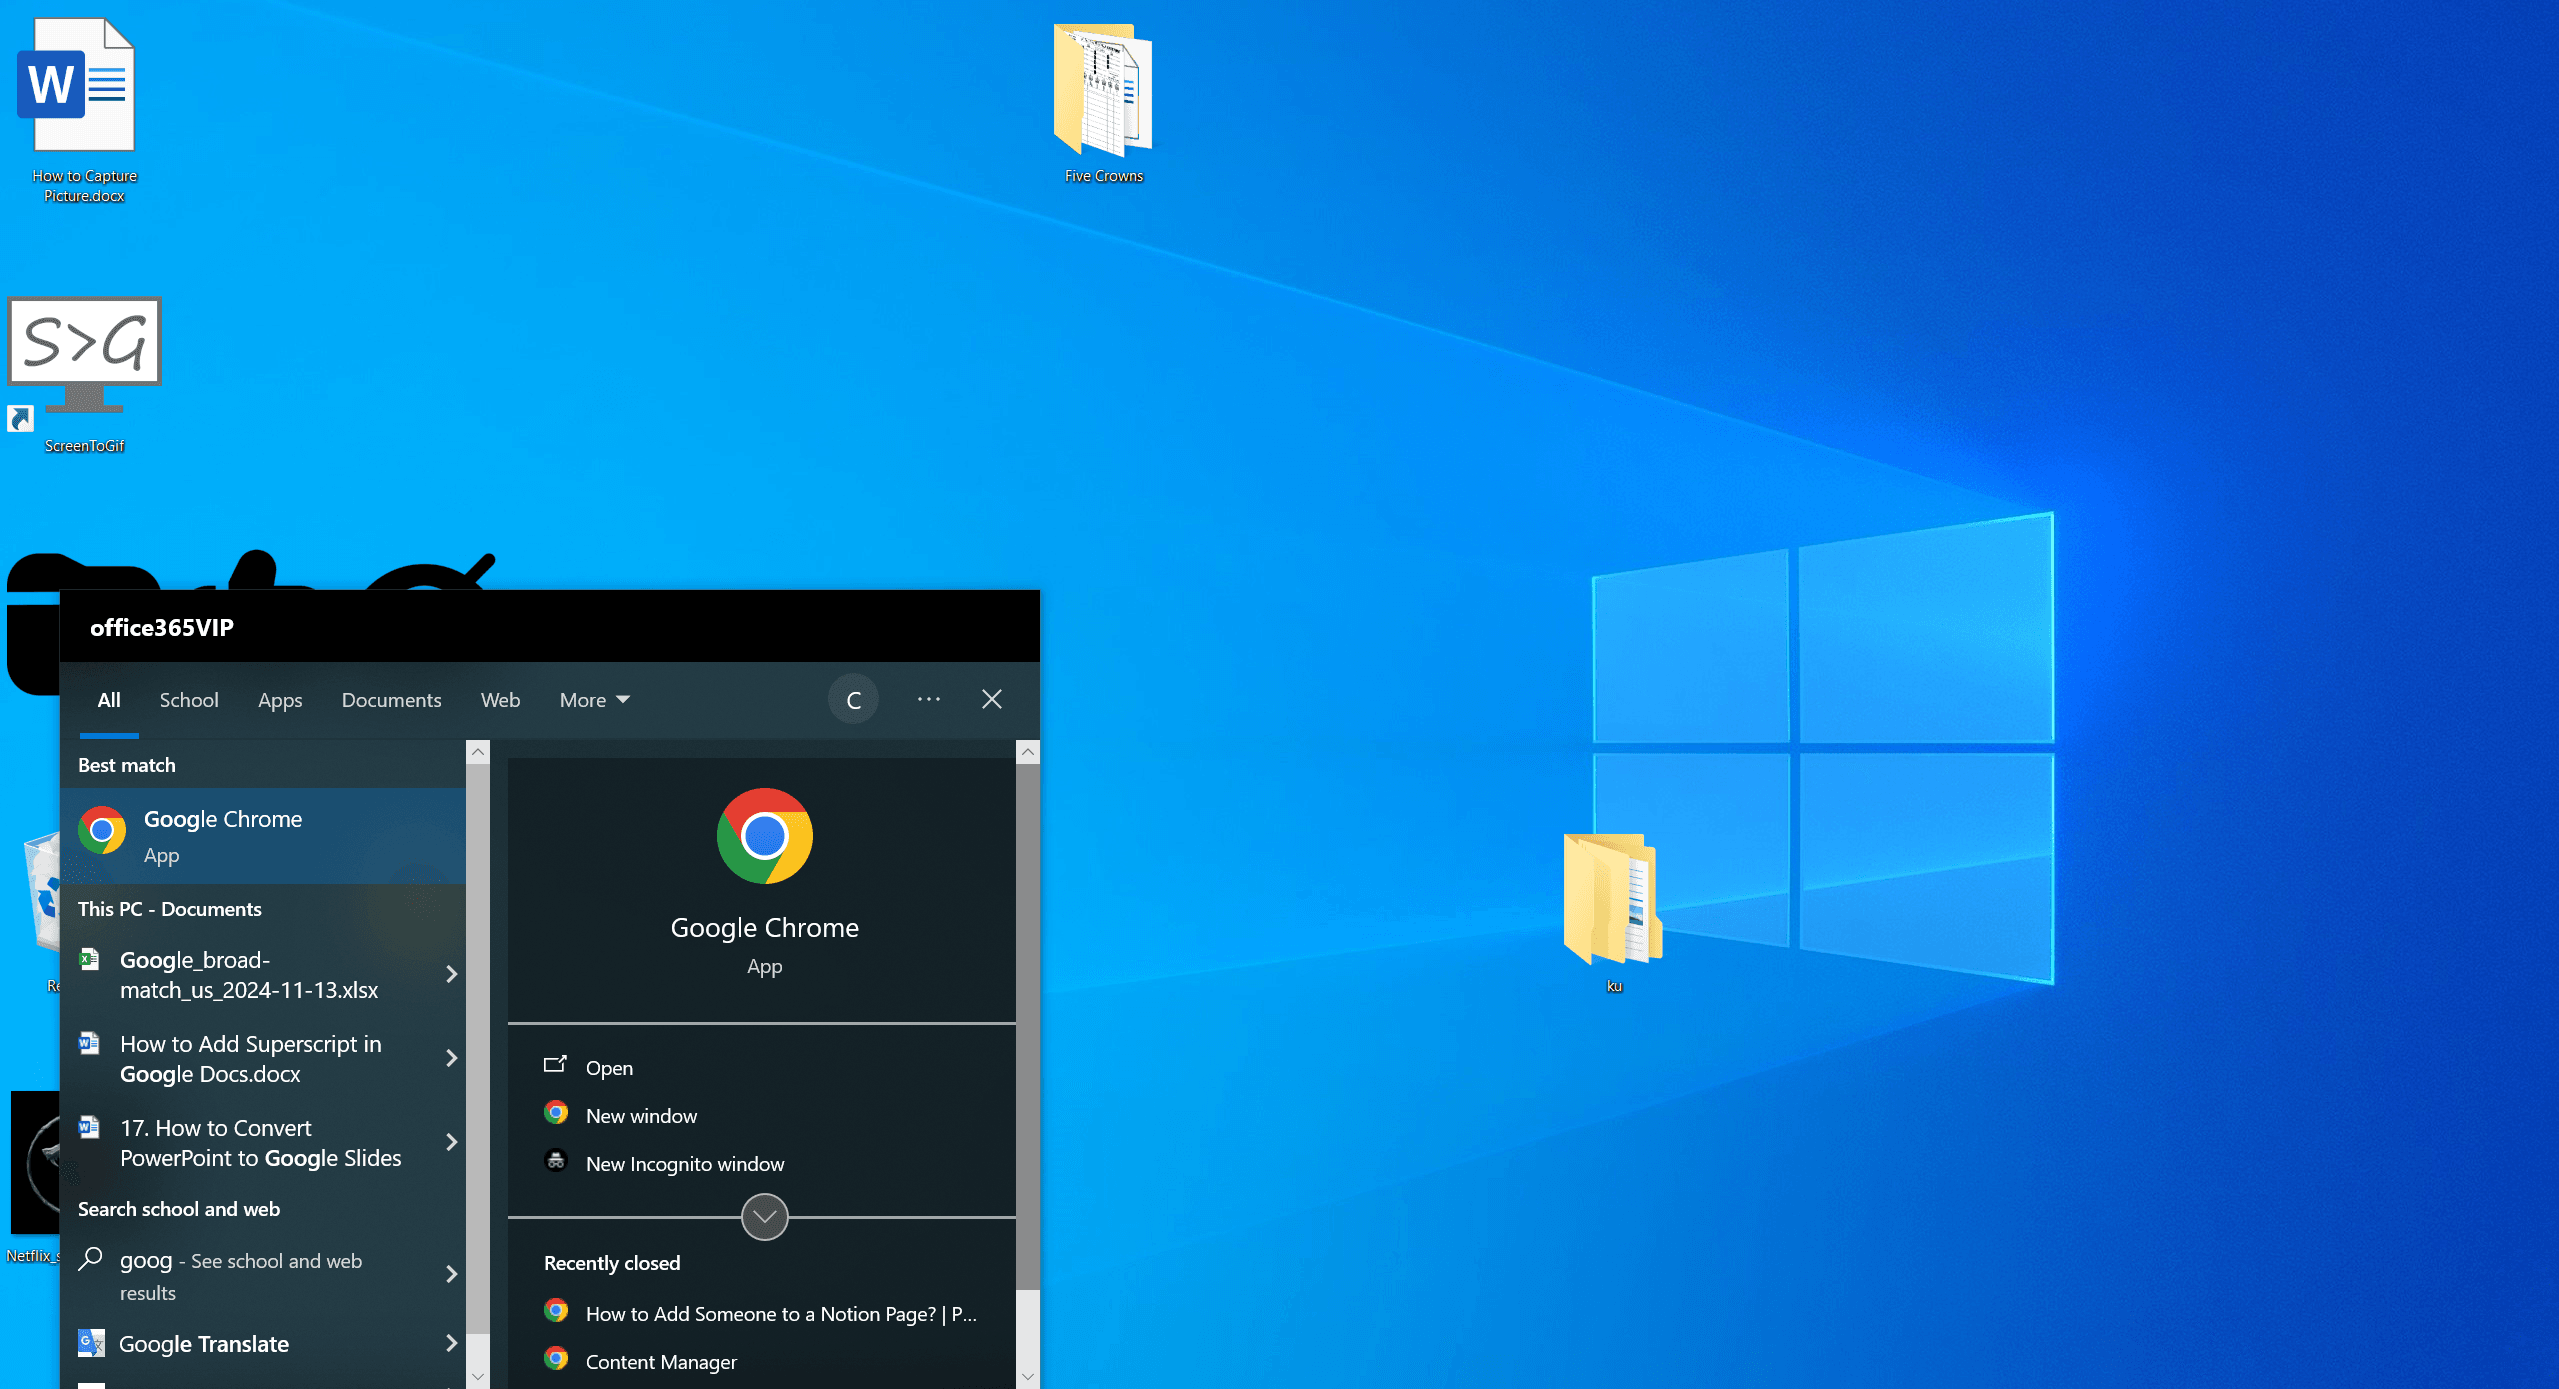Click Word icon beside Superscript in Google Docs
The width and height of the screenshot is (2559, 1389).
point(89,1044)
